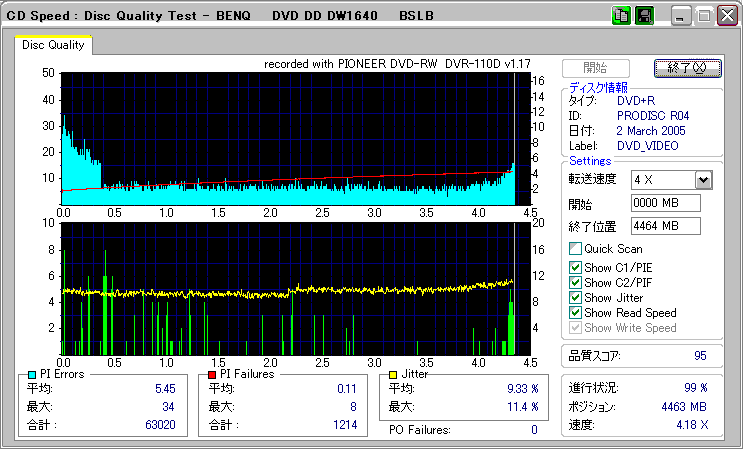Disable the Show Jitter checkbox
Image resolution: width=743 pixels, height=449 pixels.
(575, 298)
